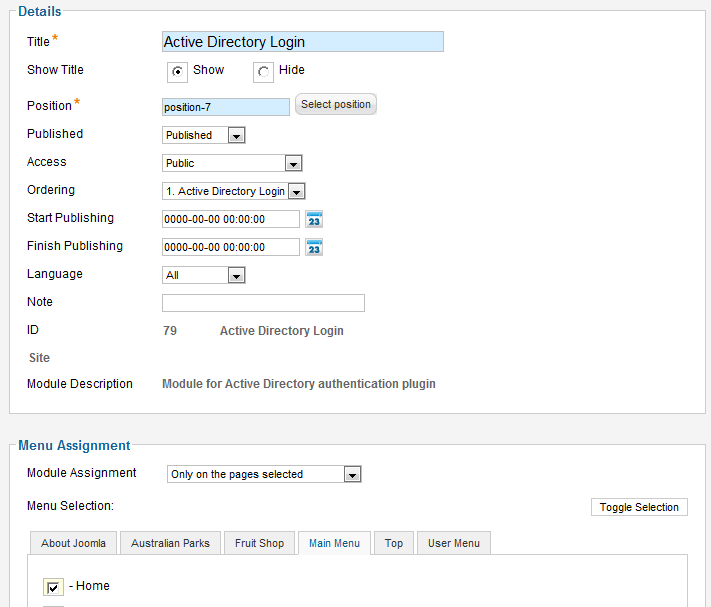
Task: Click the Select position button
Action: pyautogui.click(x=336, y=104)
